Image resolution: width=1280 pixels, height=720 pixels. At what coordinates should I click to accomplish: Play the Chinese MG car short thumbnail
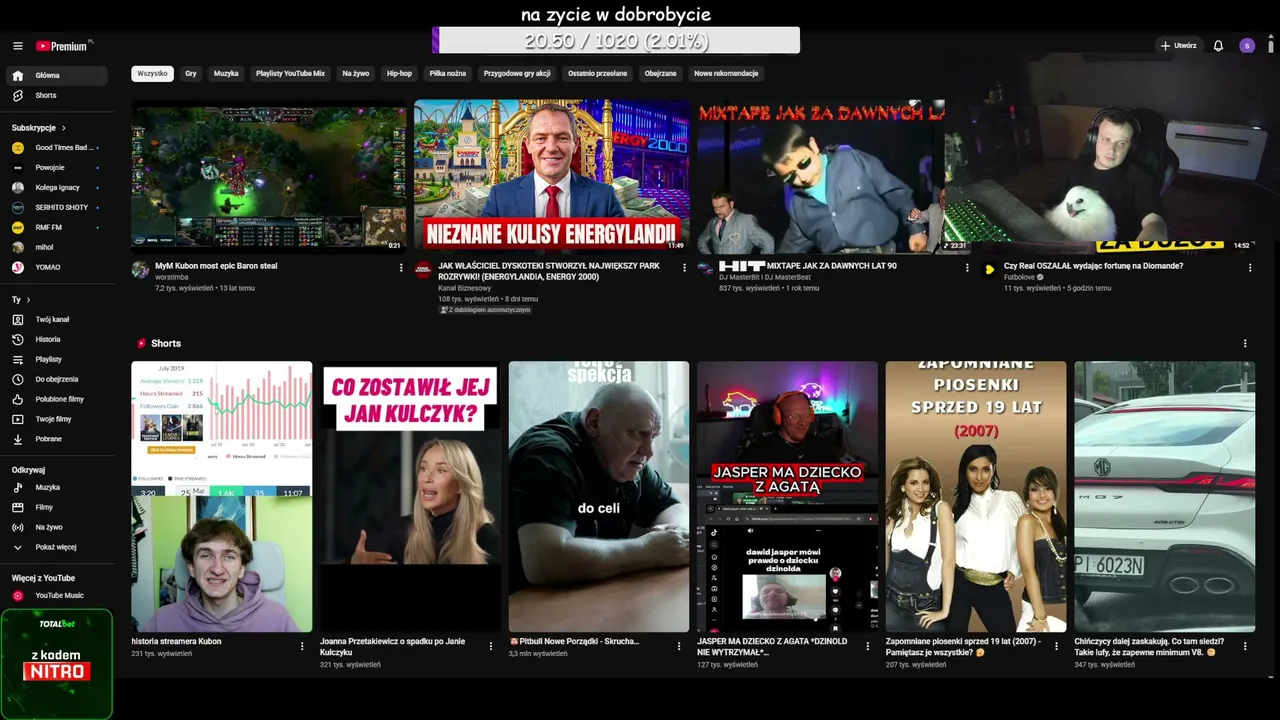[x=1164, y=496]
